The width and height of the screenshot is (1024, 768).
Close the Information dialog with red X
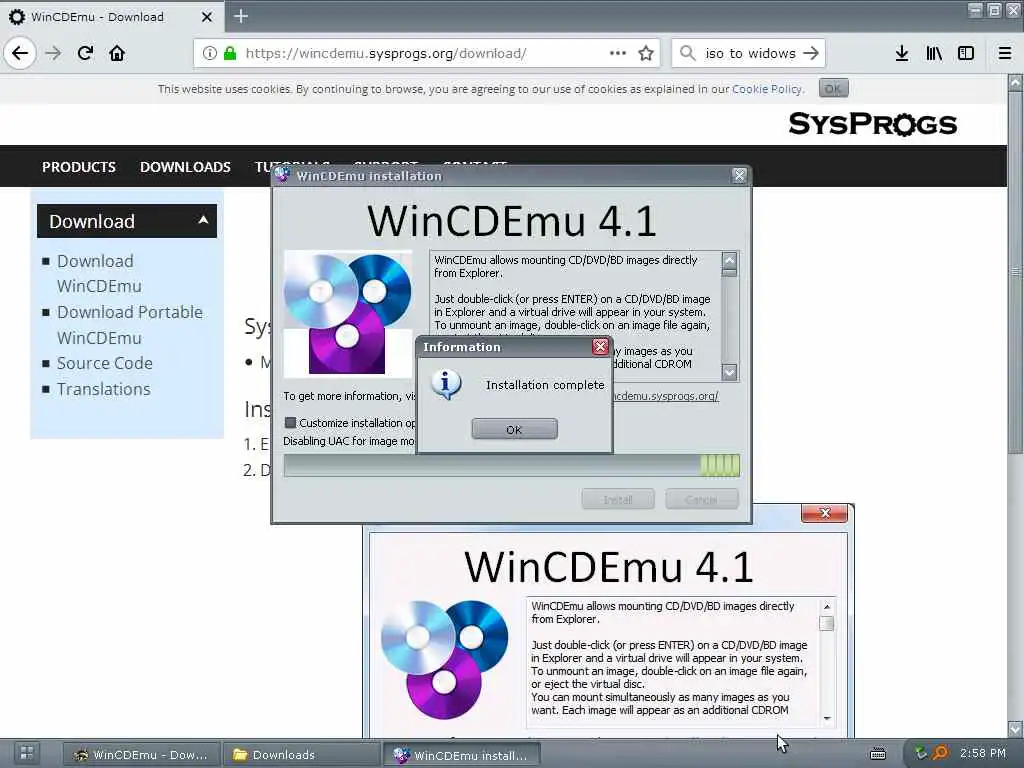click(x=600, y=347)
